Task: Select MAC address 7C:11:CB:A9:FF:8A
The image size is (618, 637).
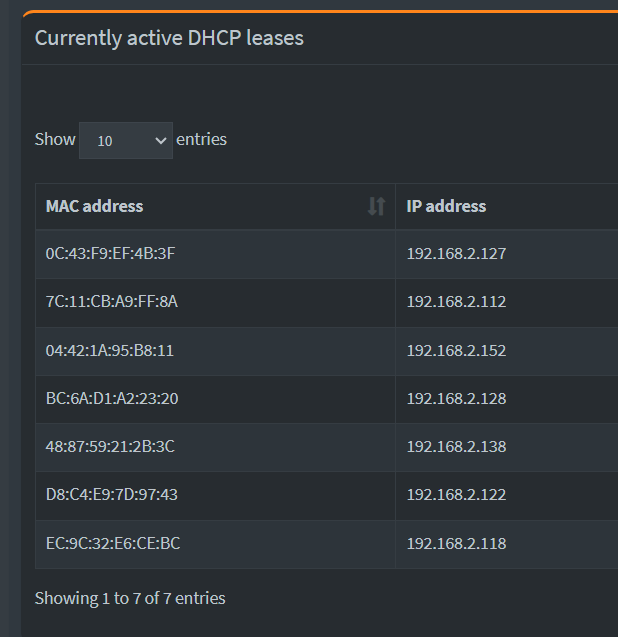Action: point(112,301)
